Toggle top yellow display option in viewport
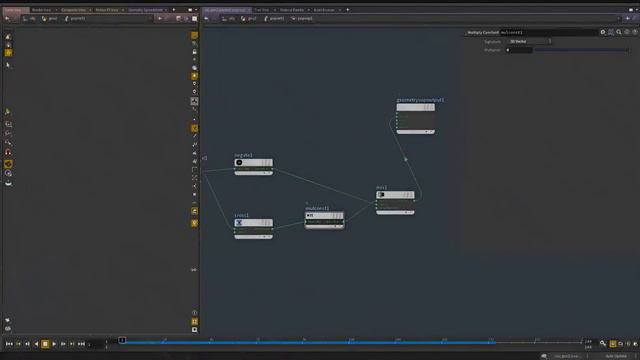The image size is (640, 360). (195, 36)
